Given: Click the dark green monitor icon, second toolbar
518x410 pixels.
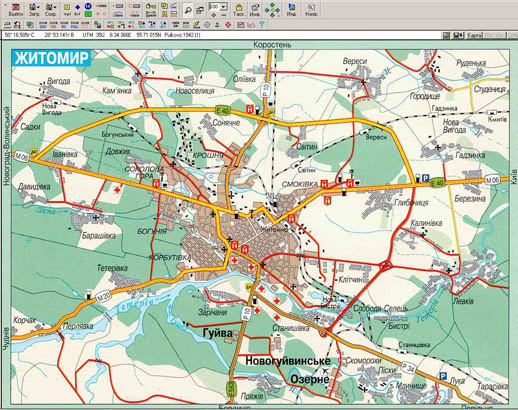Looking at the screenshot, I should click(x=98, y=25).
